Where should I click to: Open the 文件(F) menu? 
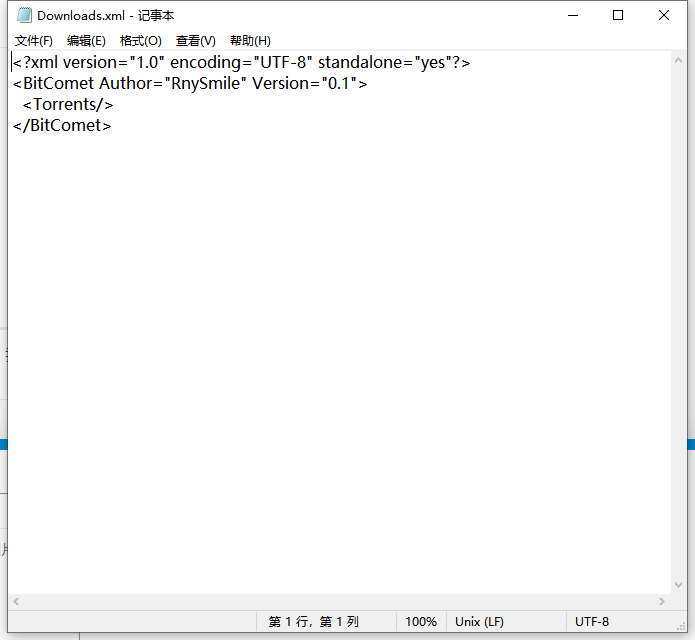33,41
